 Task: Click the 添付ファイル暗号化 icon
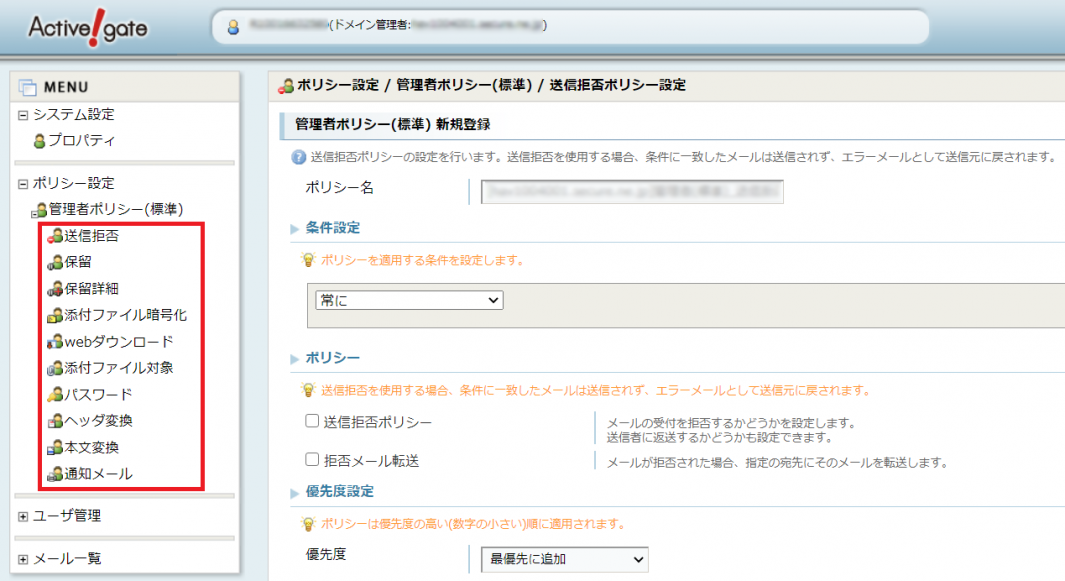pyautogui.click(x=55, y=316)
